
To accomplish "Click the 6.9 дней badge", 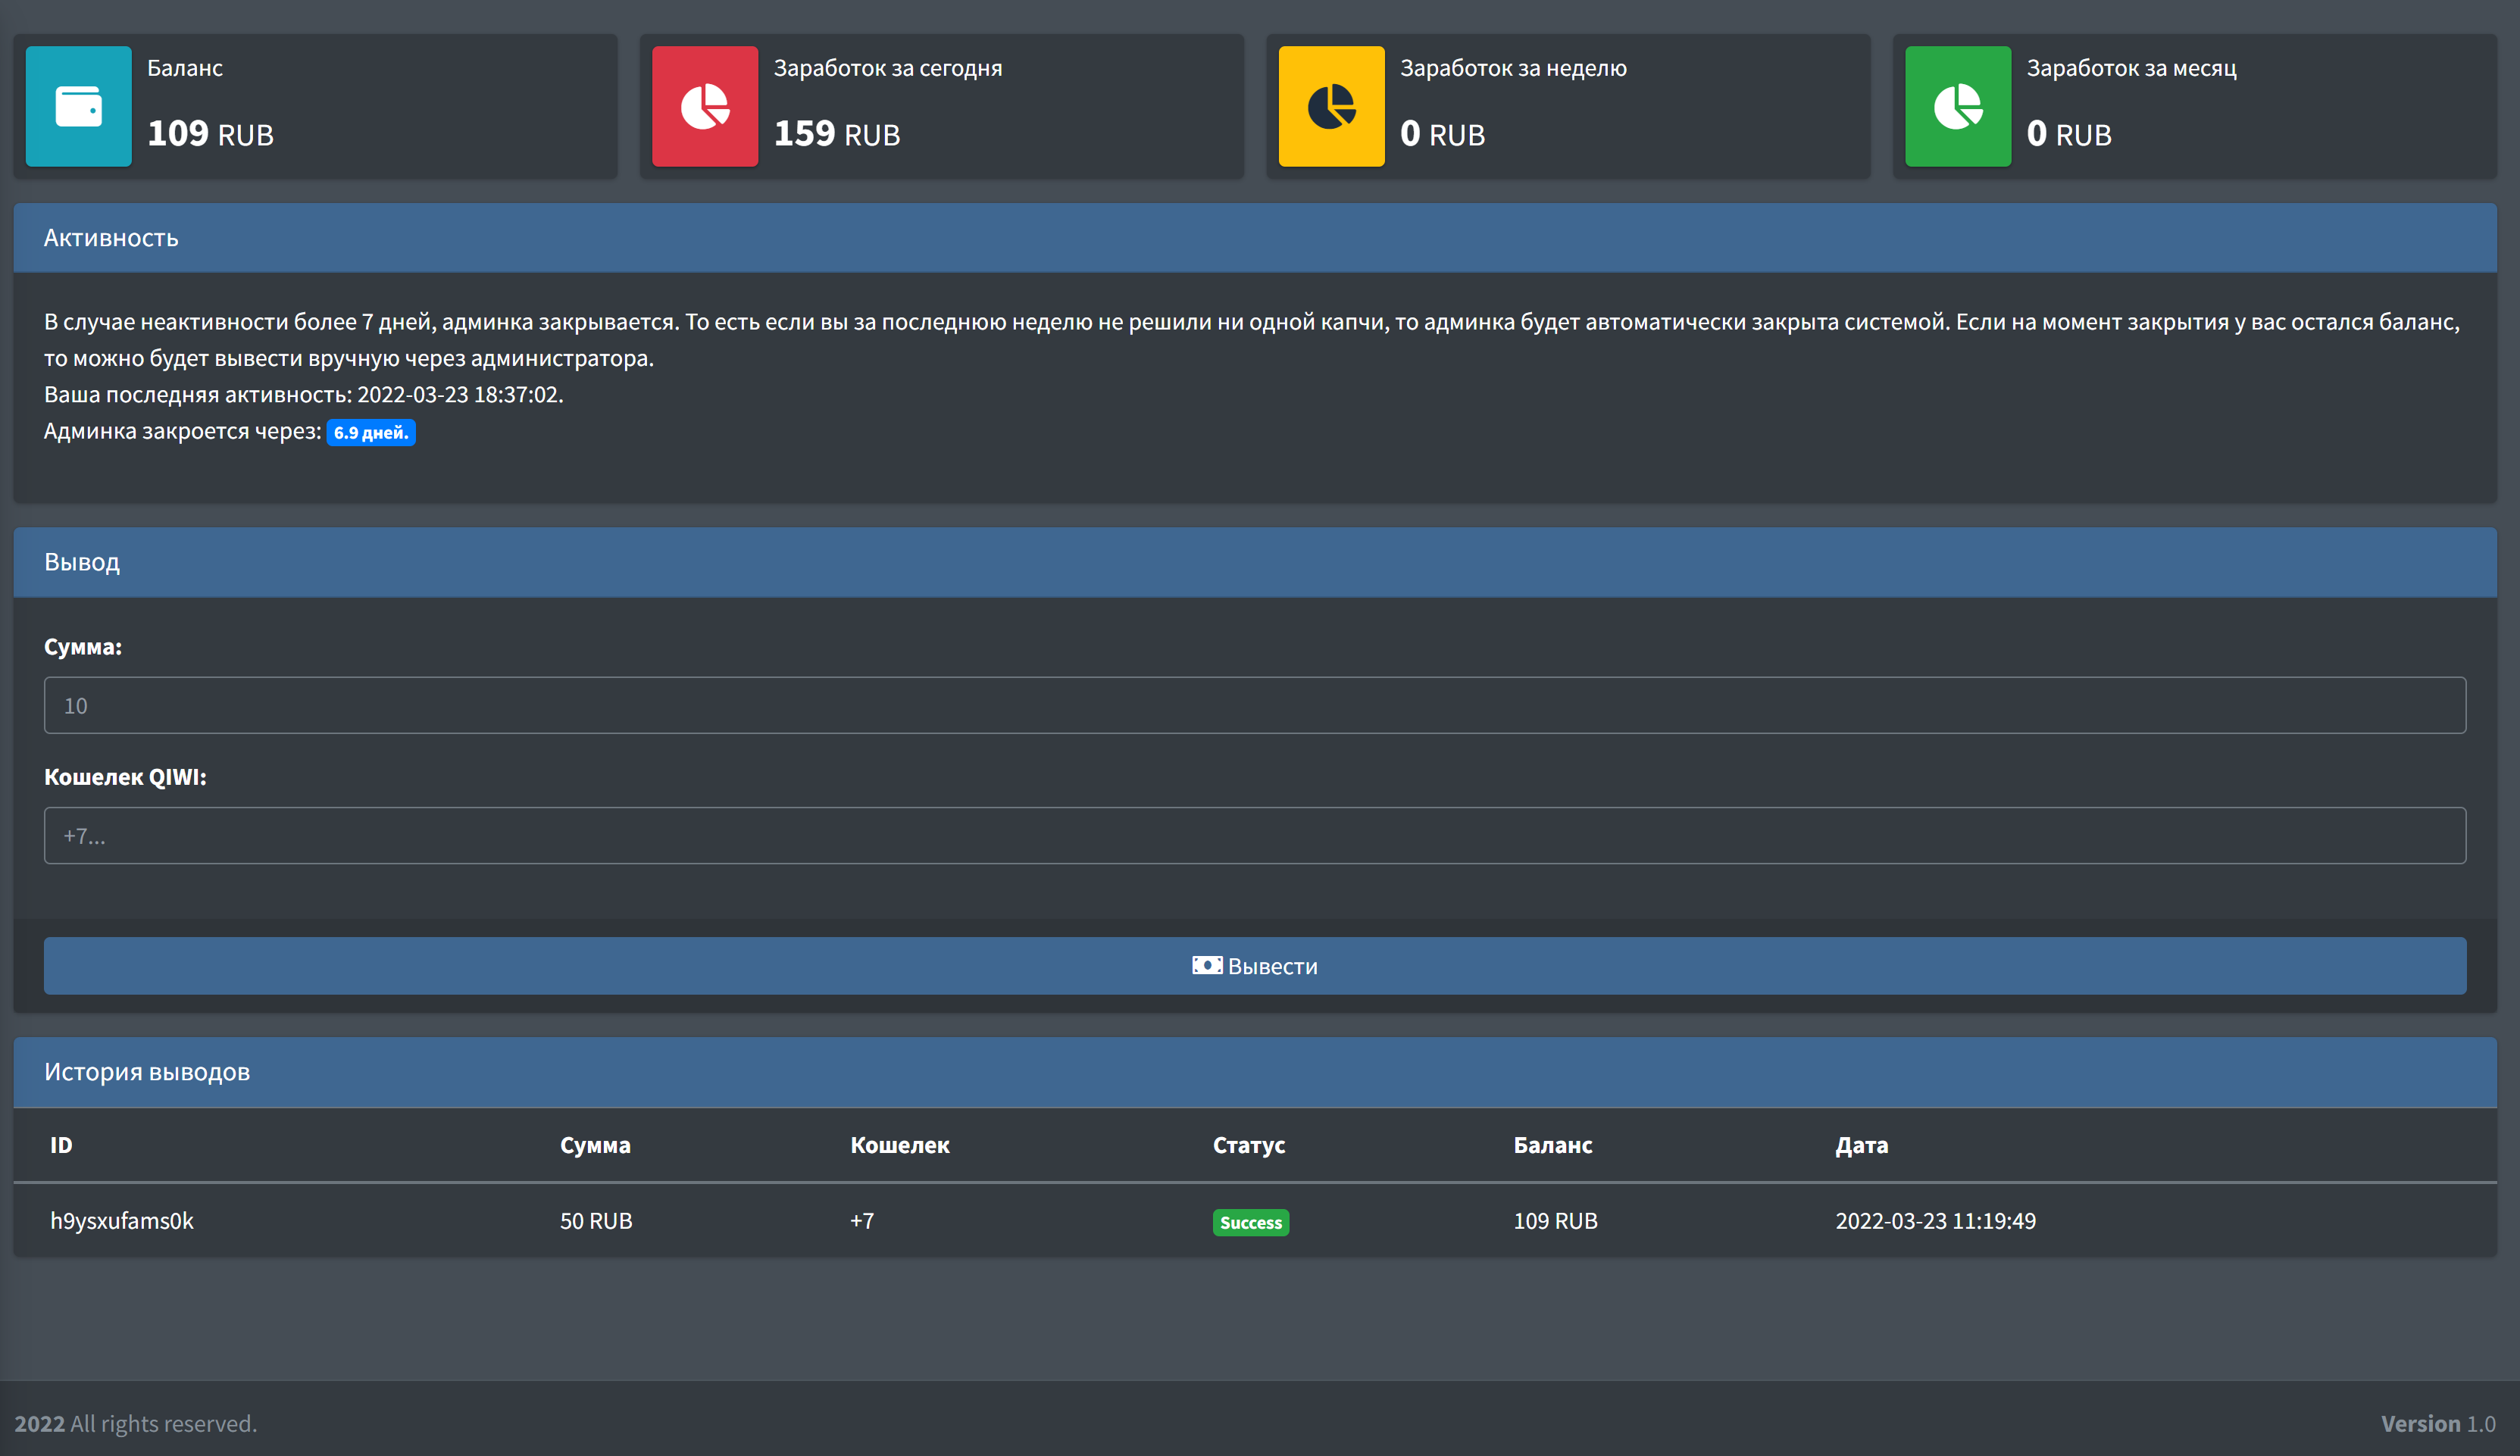I will (x=371, y=432).
